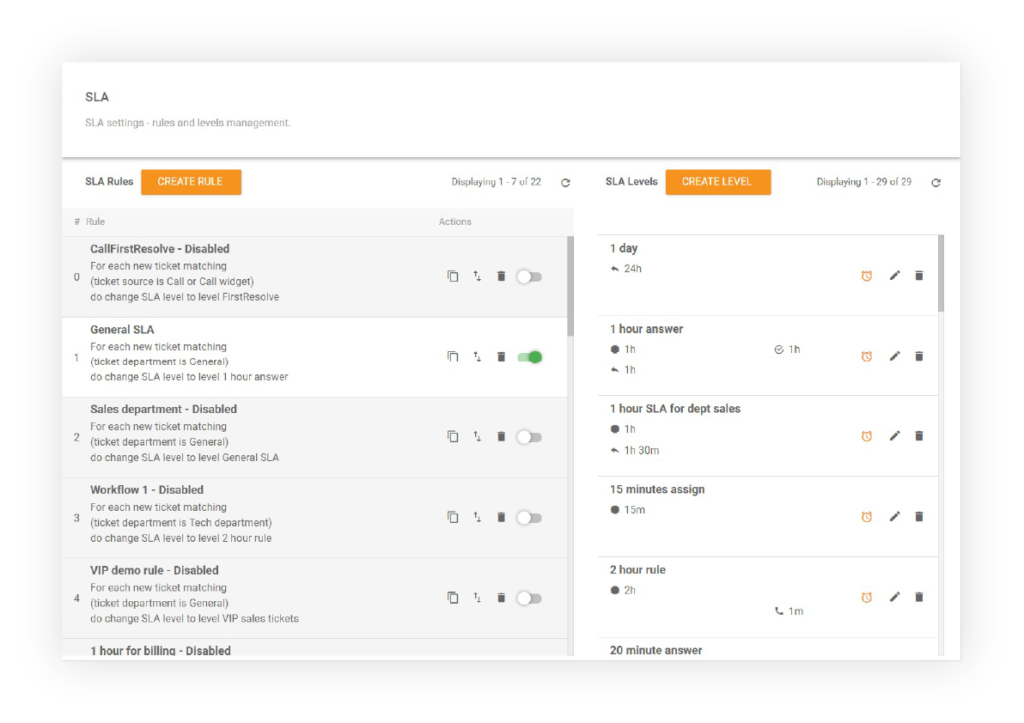The width and height of the screenshot is (1024, 723).
Task: Click the SLA Levels list scrollbar
Action: tap(941, 274)
